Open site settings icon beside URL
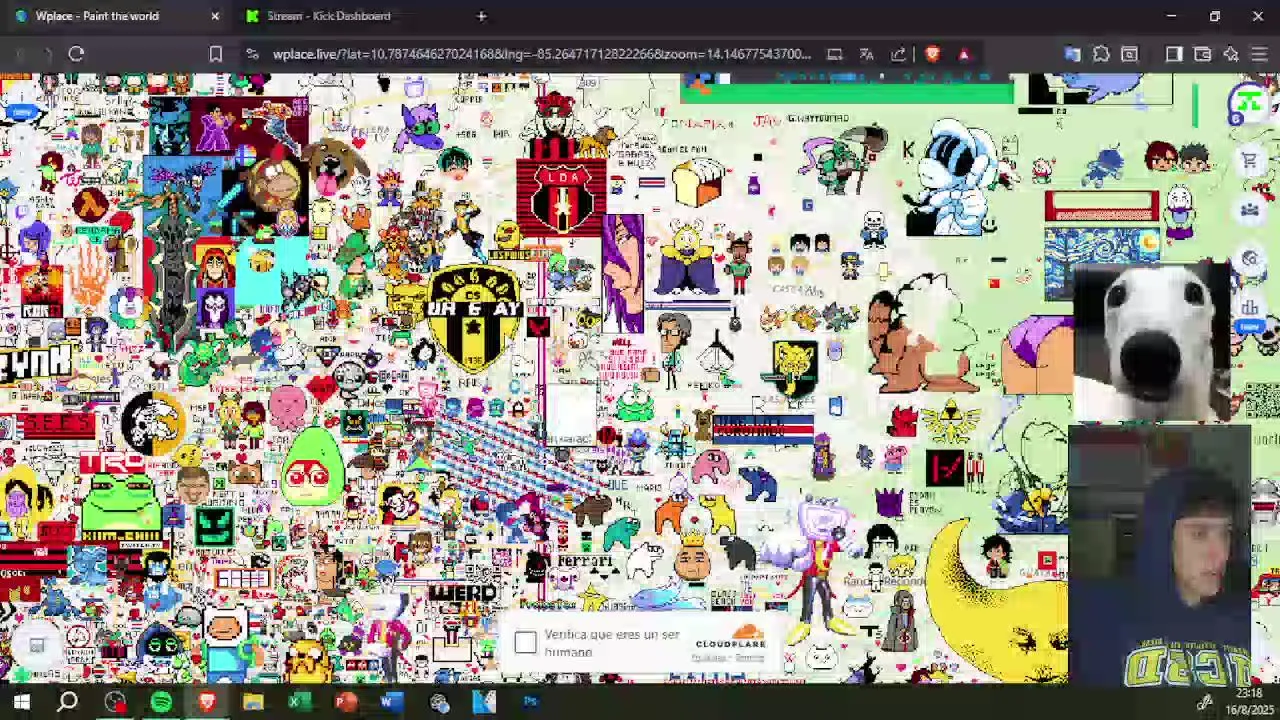 click(252, 54)
